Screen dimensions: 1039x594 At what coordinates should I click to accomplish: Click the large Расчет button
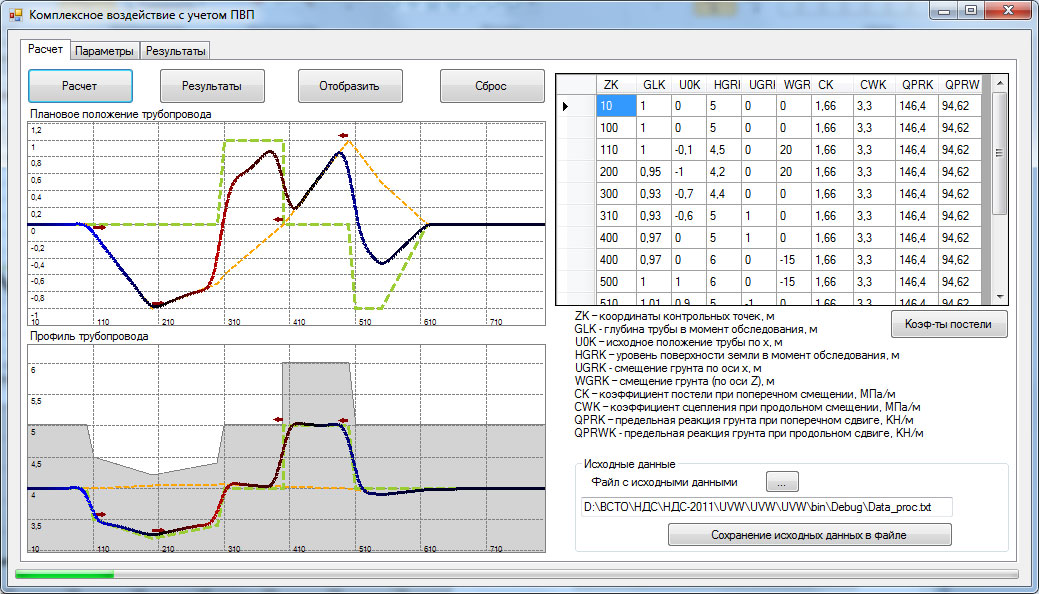point(80,86)
